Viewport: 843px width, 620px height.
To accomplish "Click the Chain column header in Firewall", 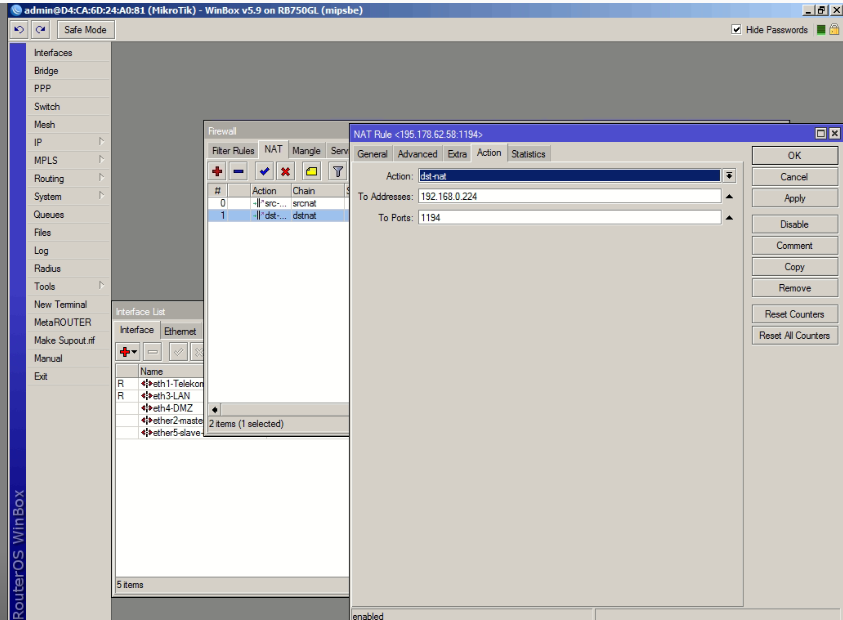I will (x=317, y=190).
